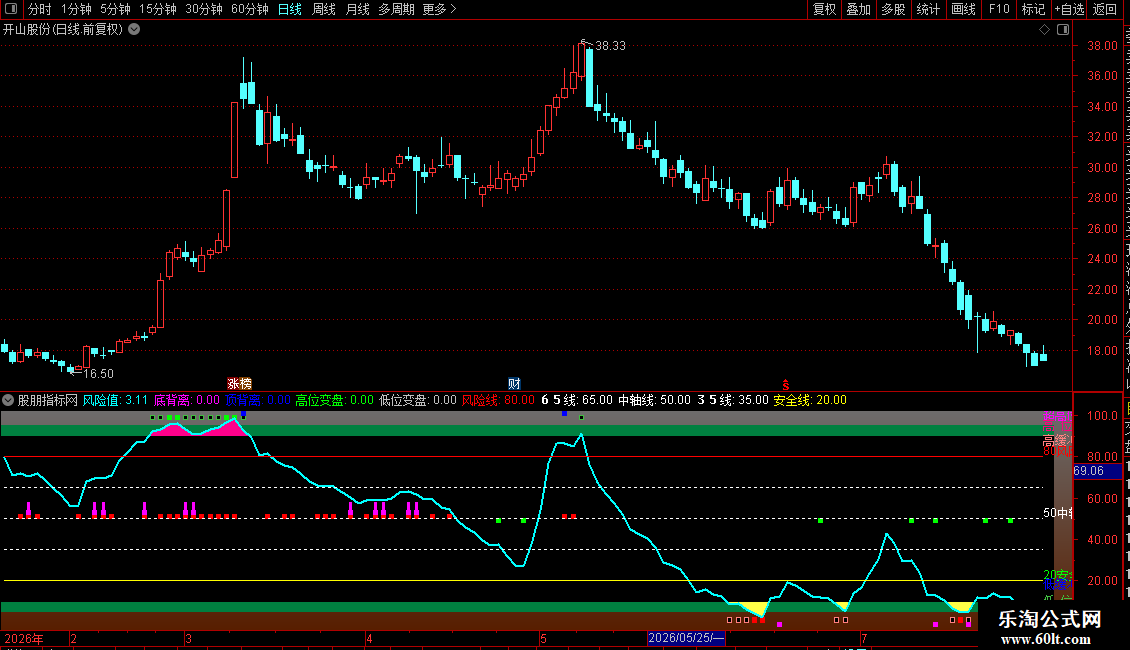Click the 2026/05/25 date cursor label

click(x=685, y=638)
